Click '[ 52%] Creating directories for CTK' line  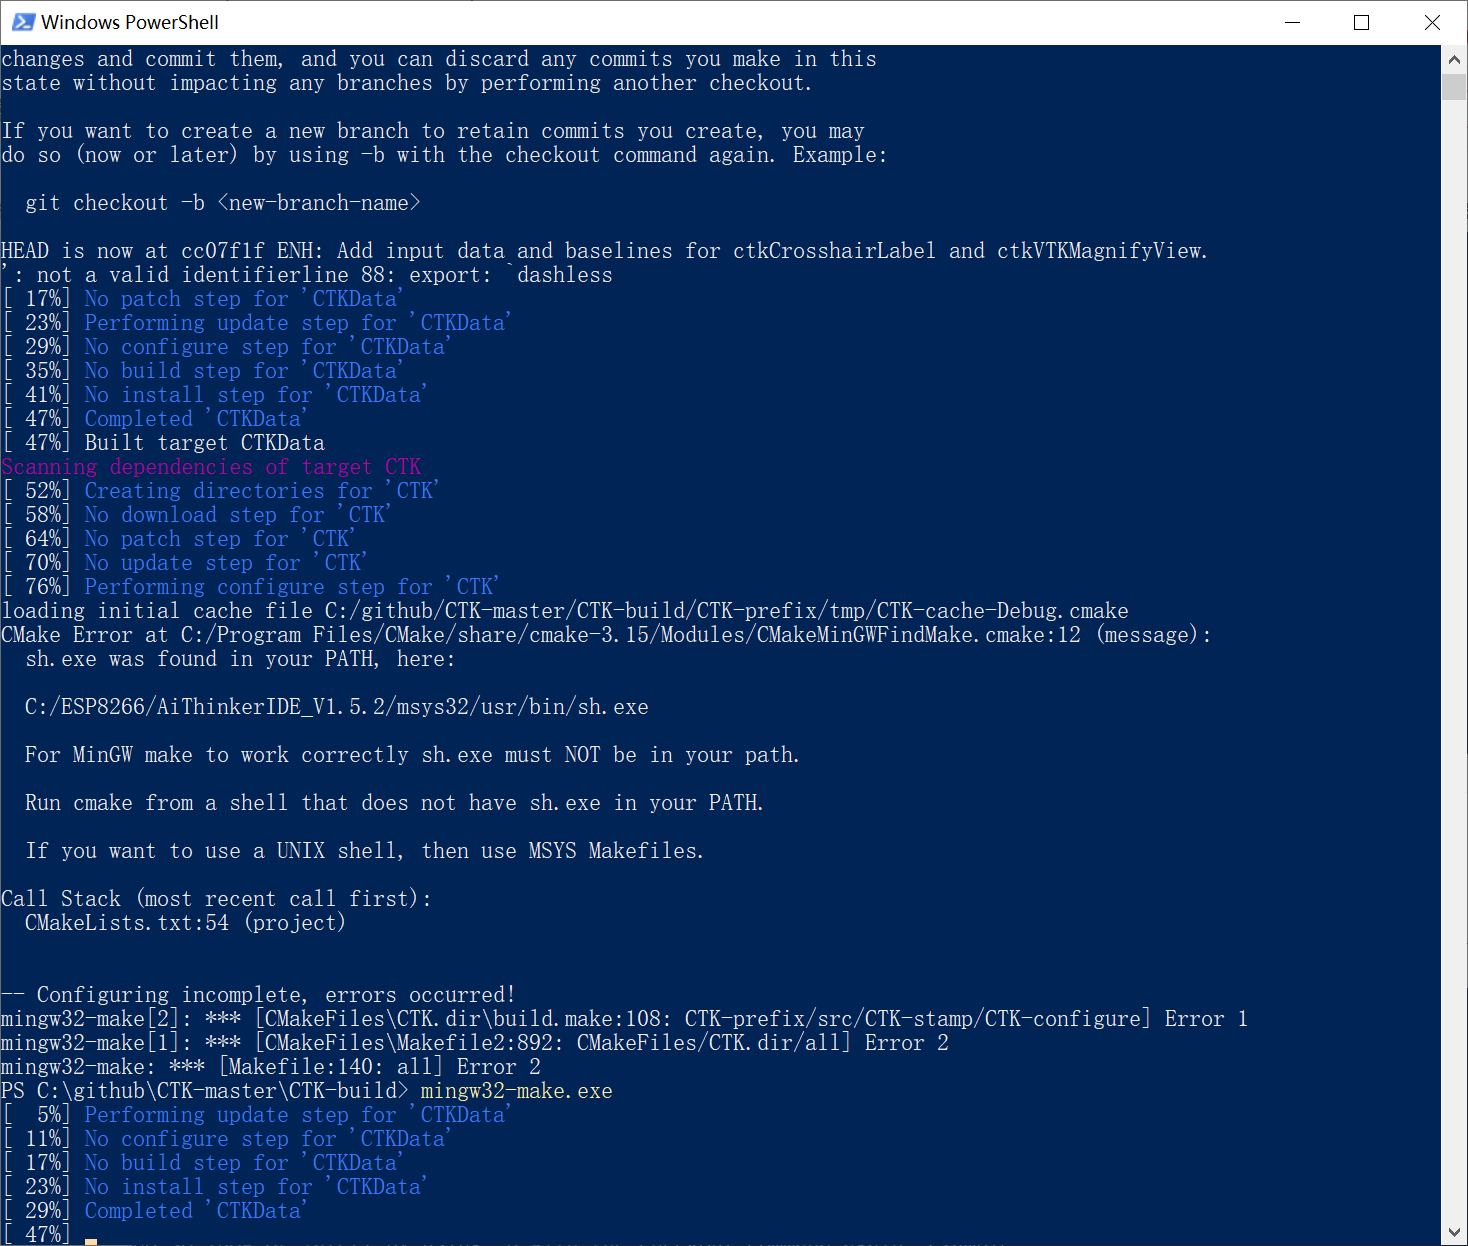coord(220,491)
